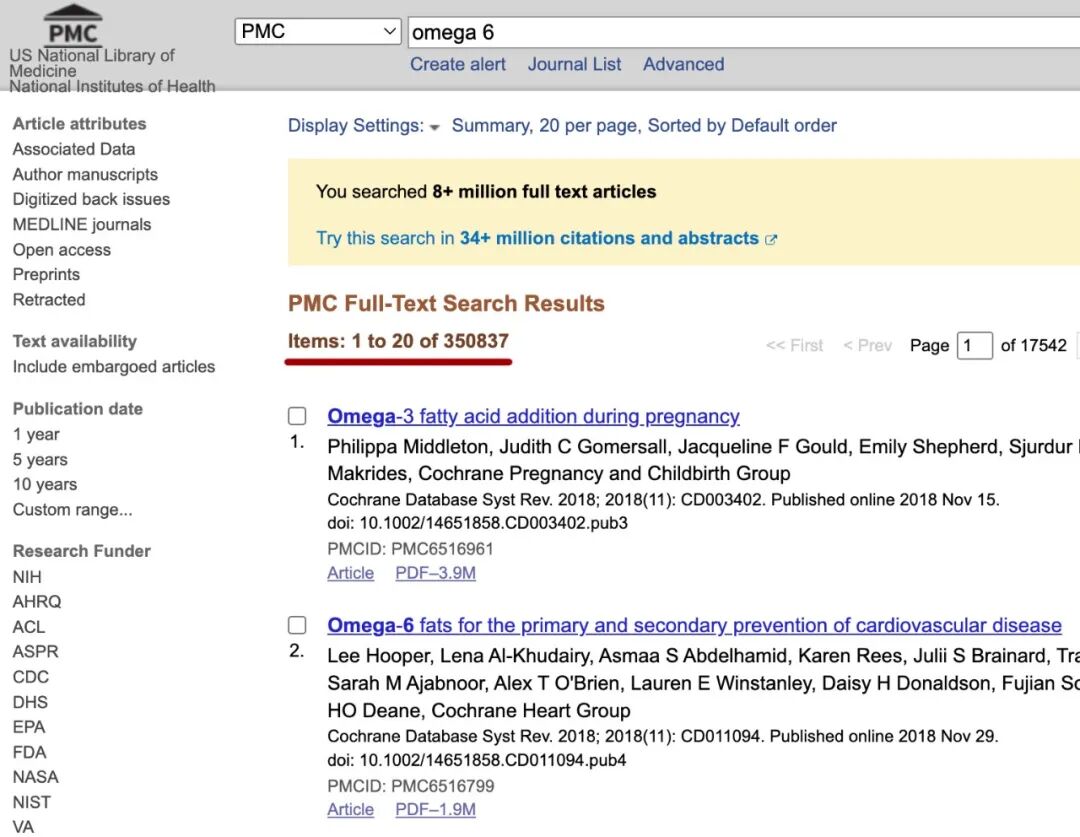This screenshot has width=1080, height=837.
Task: Filter by ASPR research funder
Action: point(36,652)
